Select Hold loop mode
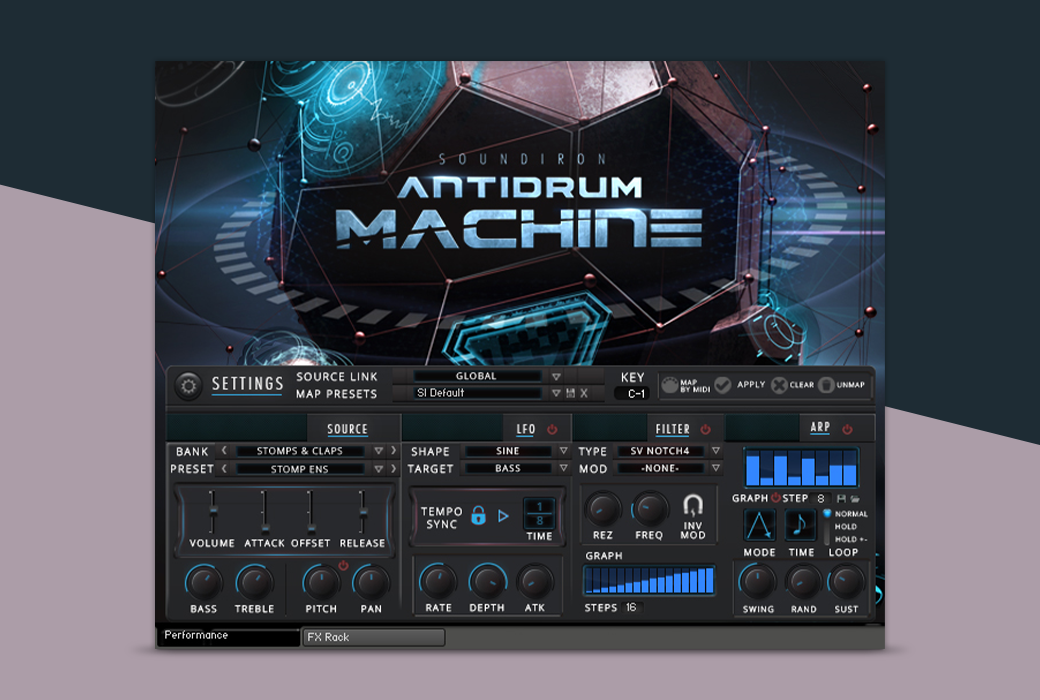 tap(846, 526)
